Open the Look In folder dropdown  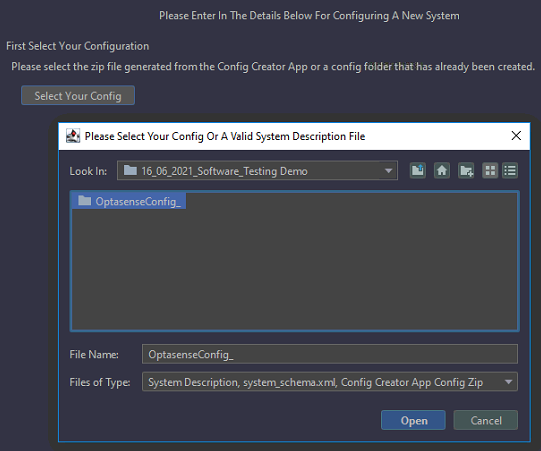[x=257, y=170]
